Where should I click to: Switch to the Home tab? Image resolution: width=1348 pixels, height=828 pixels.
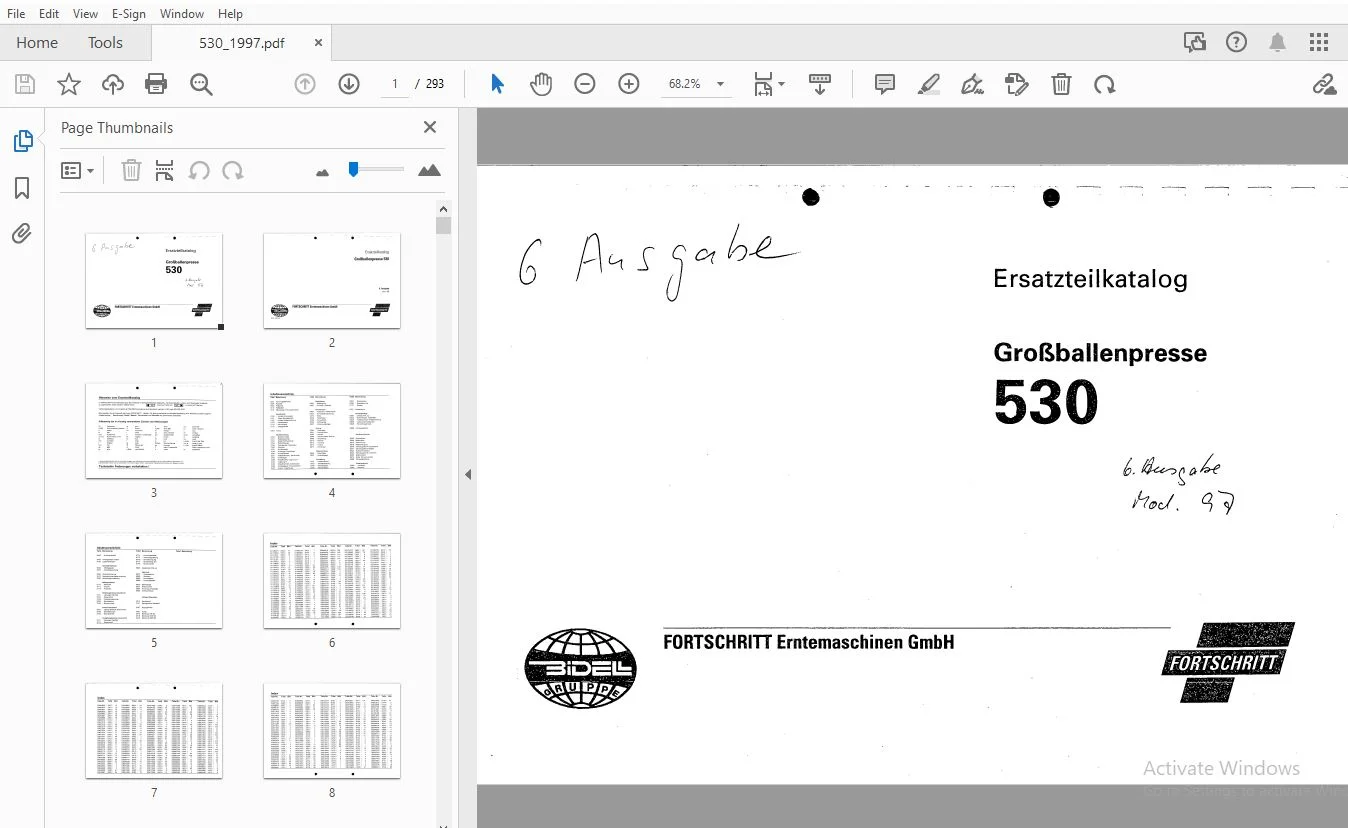click(37, 42)
